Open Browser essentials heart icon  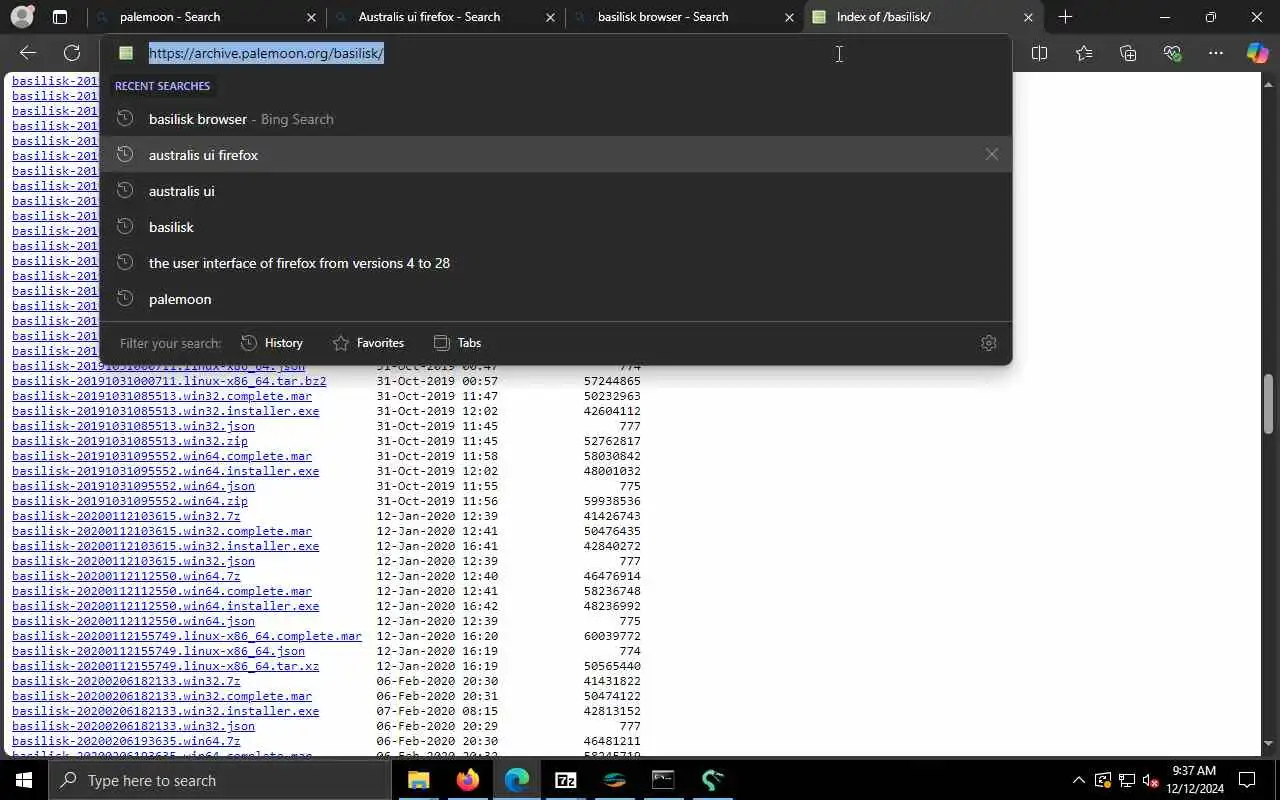1172,53
